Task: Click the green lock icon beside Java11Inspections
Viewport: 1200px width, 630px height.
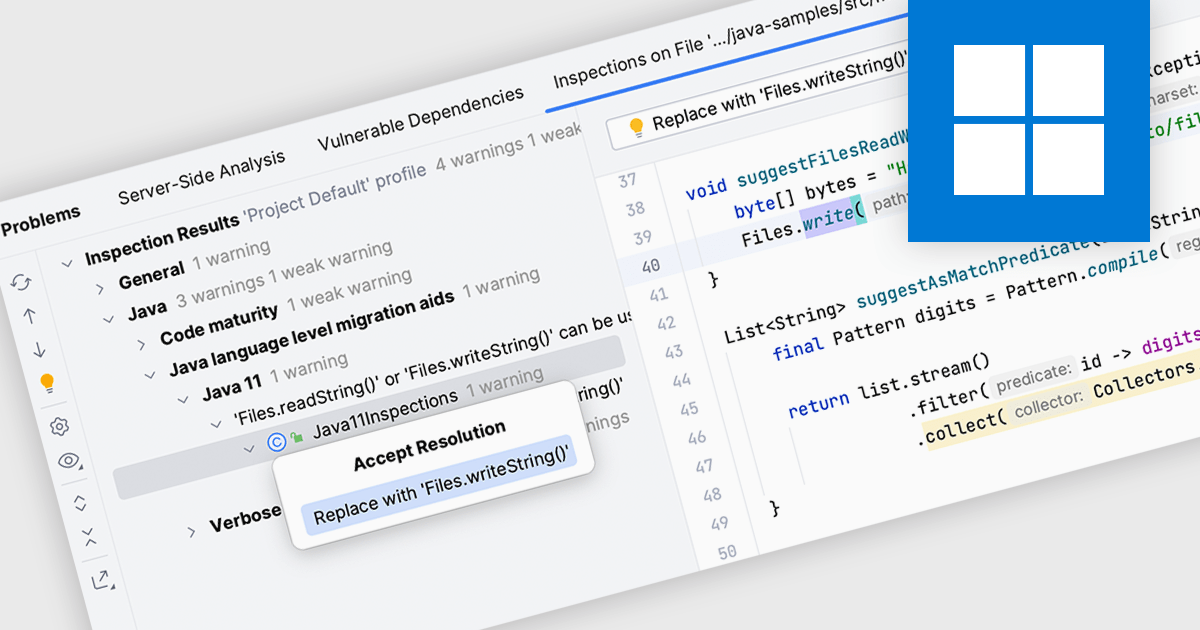Action: (296, 438)
